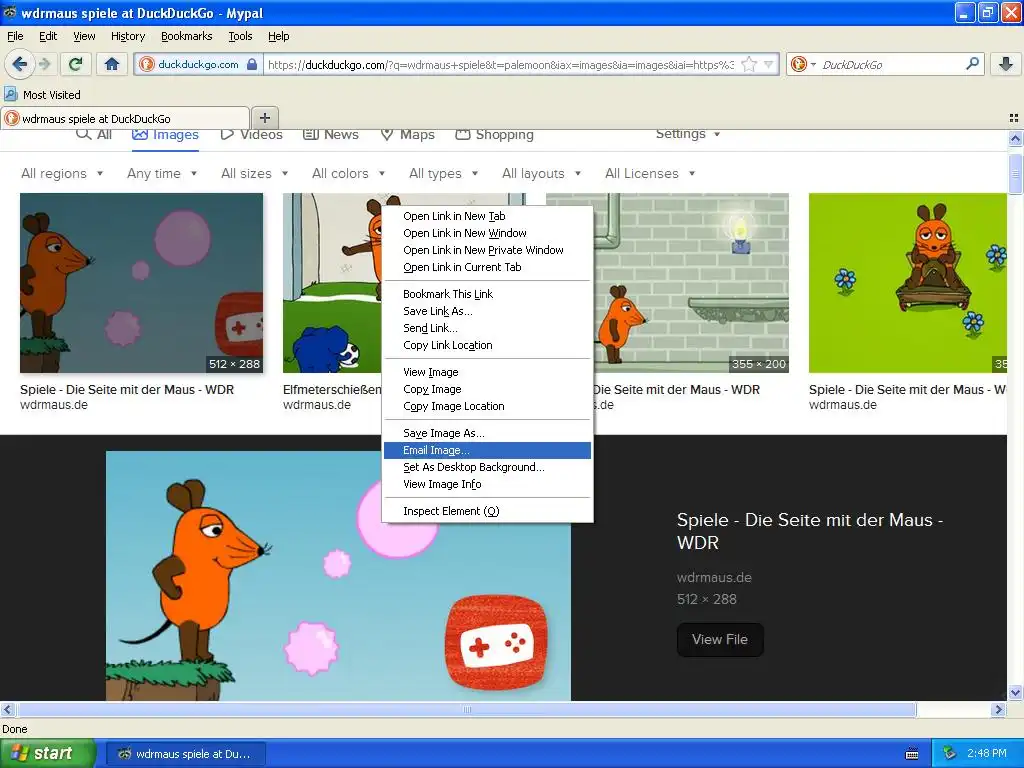The height and width of the screenshot is (768, 1024).
Task: Choose Inspect Element (Q)
Action: [487, 511]
